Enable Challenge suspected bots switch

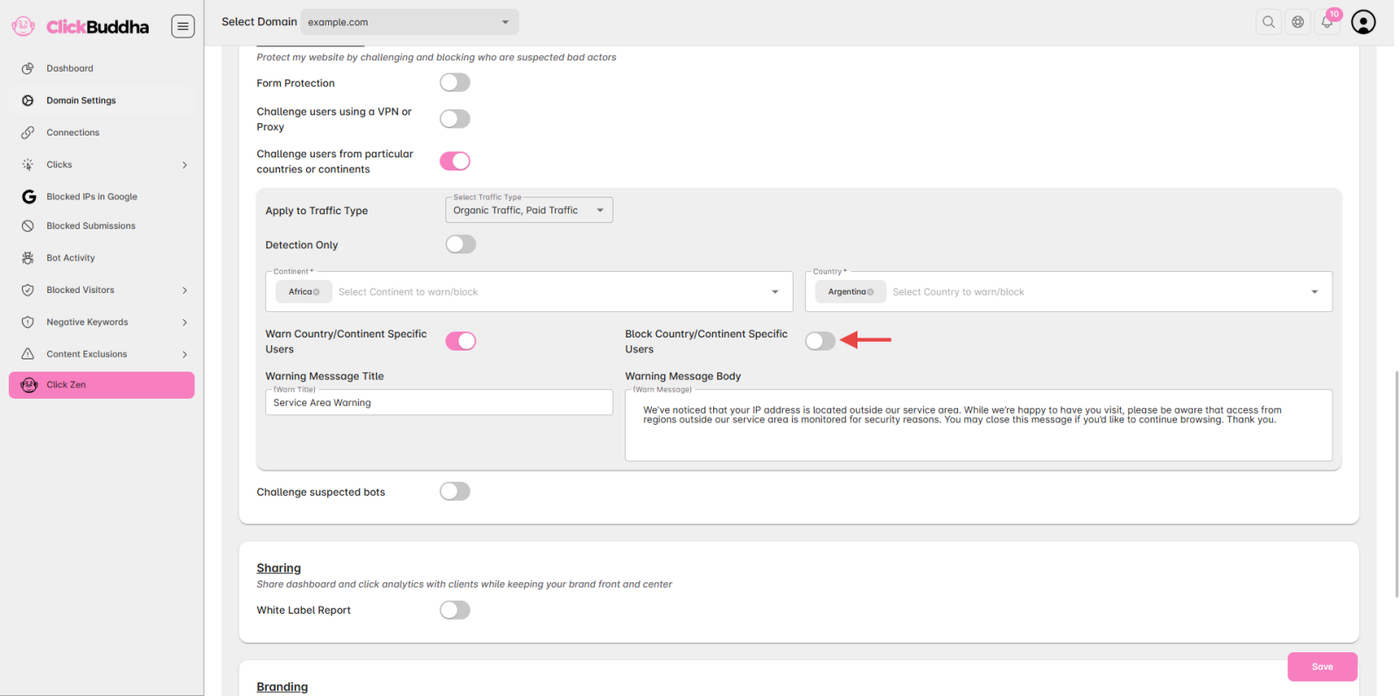click(455, 492)
